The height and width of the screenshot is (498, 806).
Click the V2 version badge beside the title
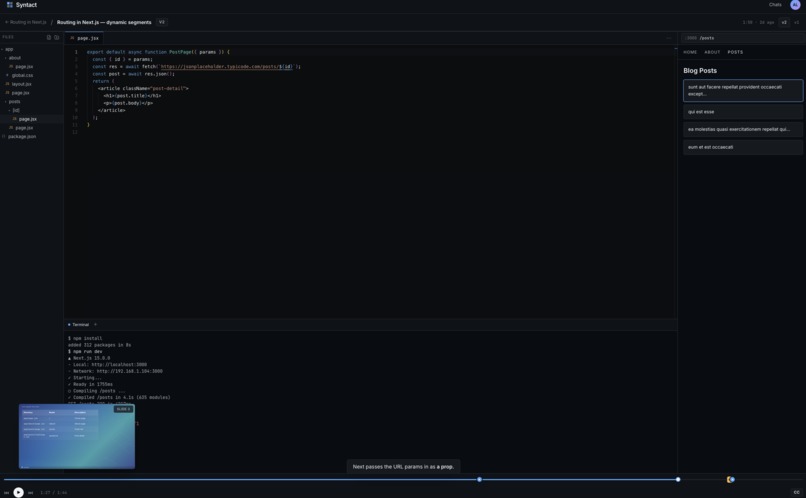coord(162,22)
